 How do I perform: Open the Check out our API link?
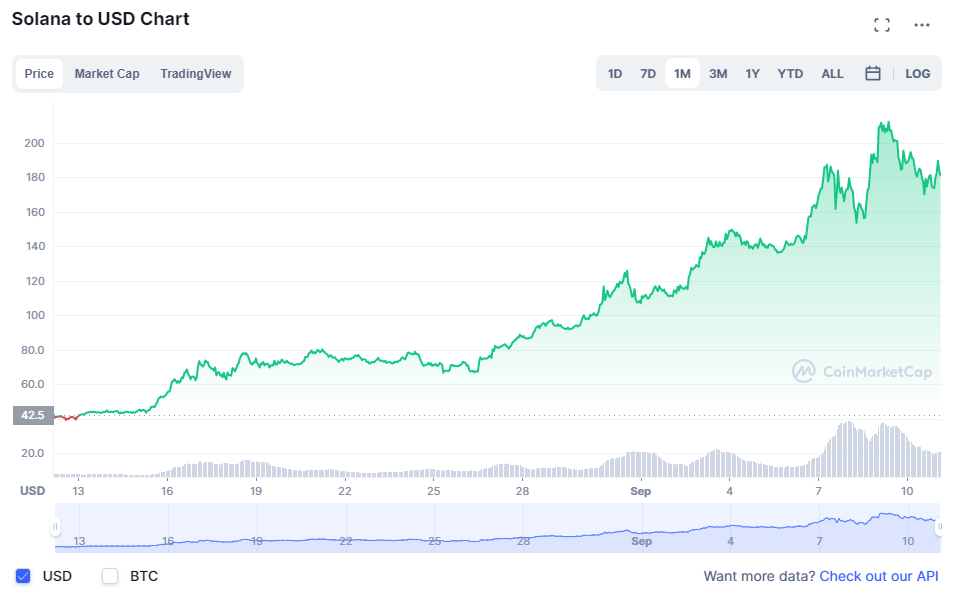point(878,576)
